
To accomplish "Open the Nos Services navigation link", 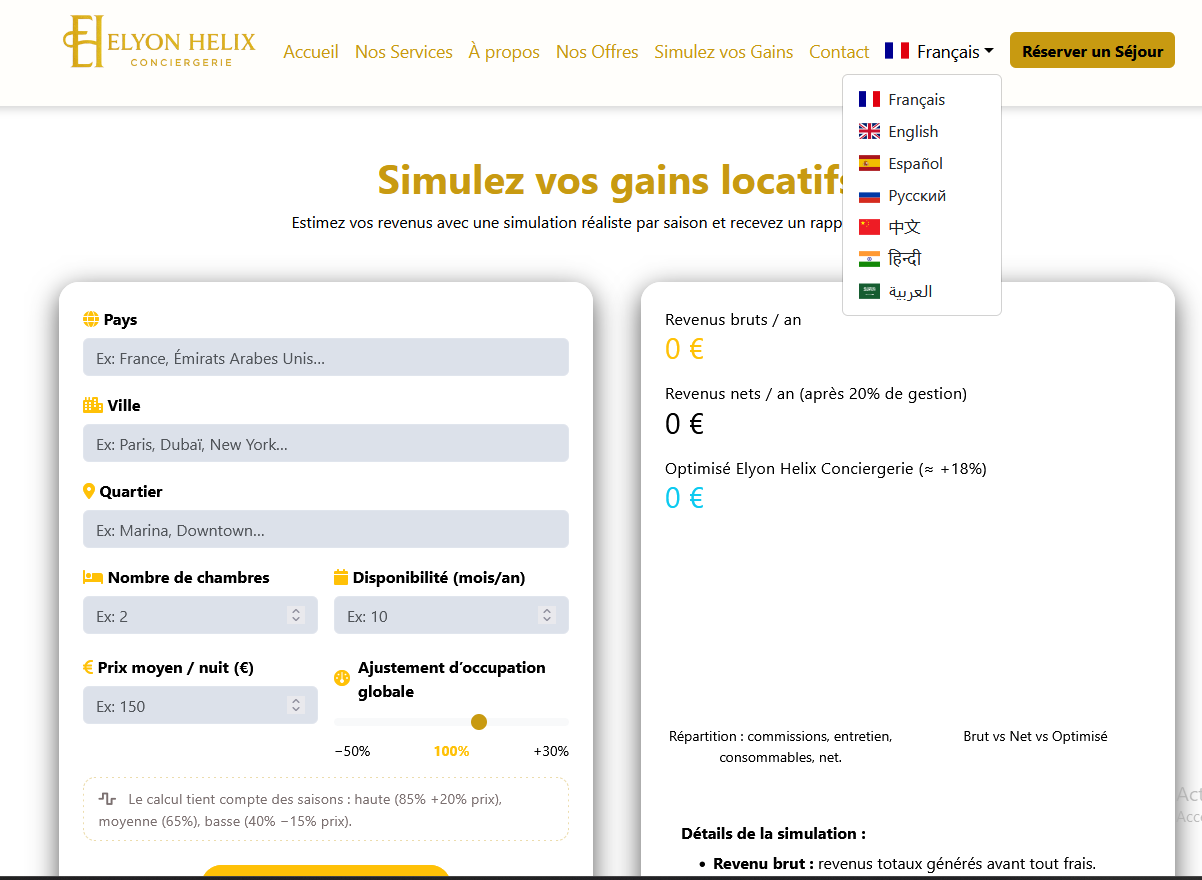I will click(x=403, y=52).
